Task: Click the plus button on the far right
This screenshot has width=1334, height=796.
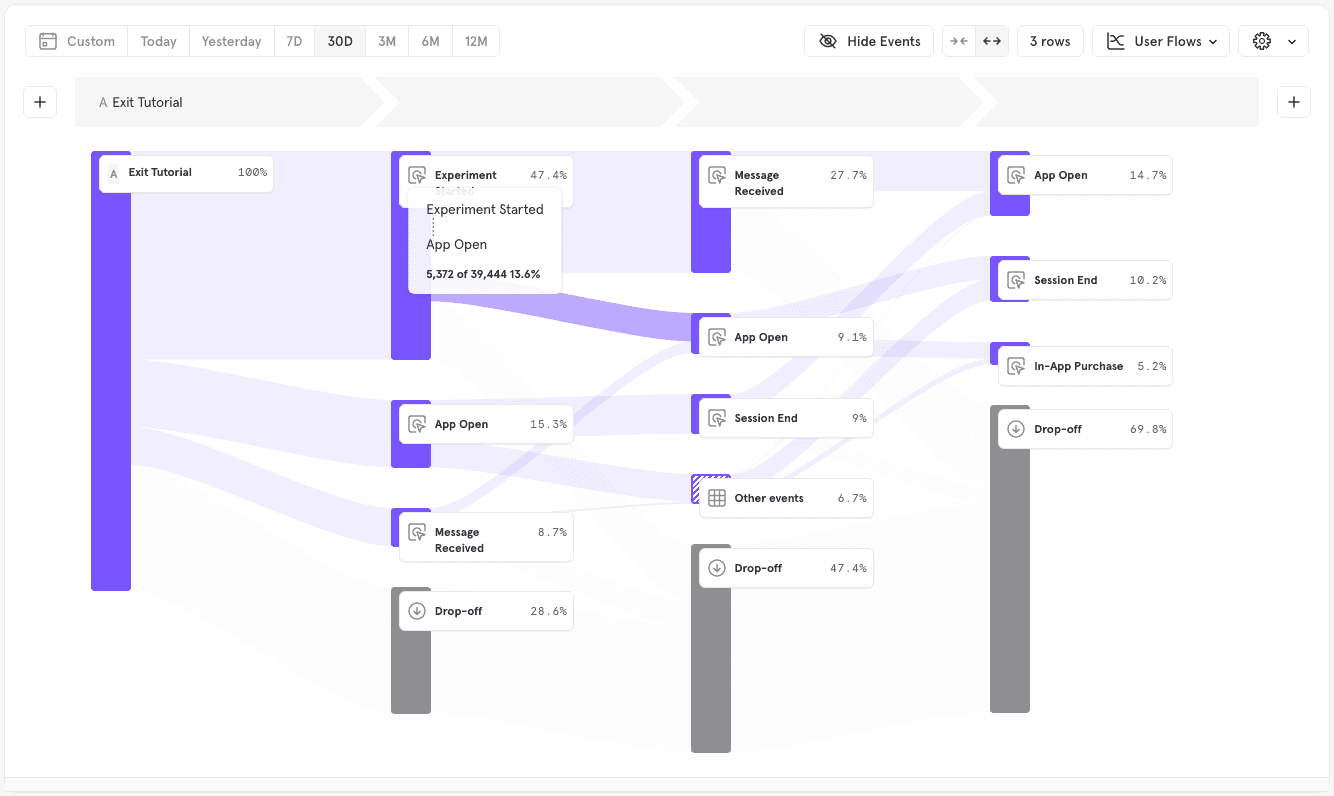Action: 1294,101
